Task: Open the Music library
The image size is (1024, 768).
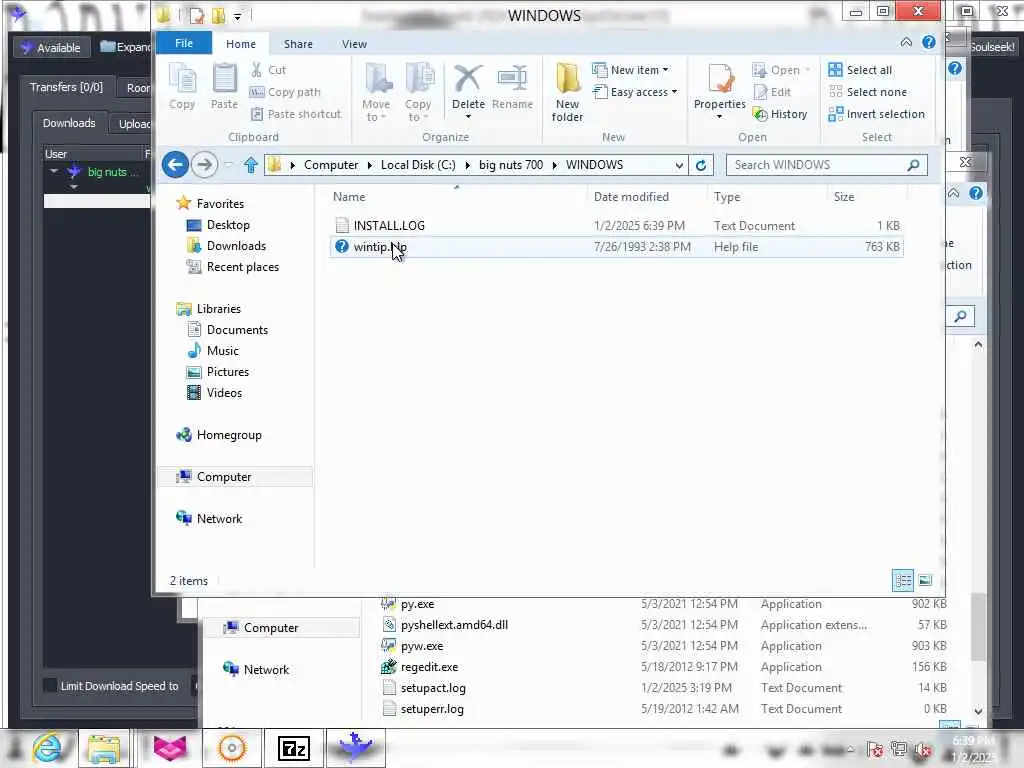Action: point(213,351)
